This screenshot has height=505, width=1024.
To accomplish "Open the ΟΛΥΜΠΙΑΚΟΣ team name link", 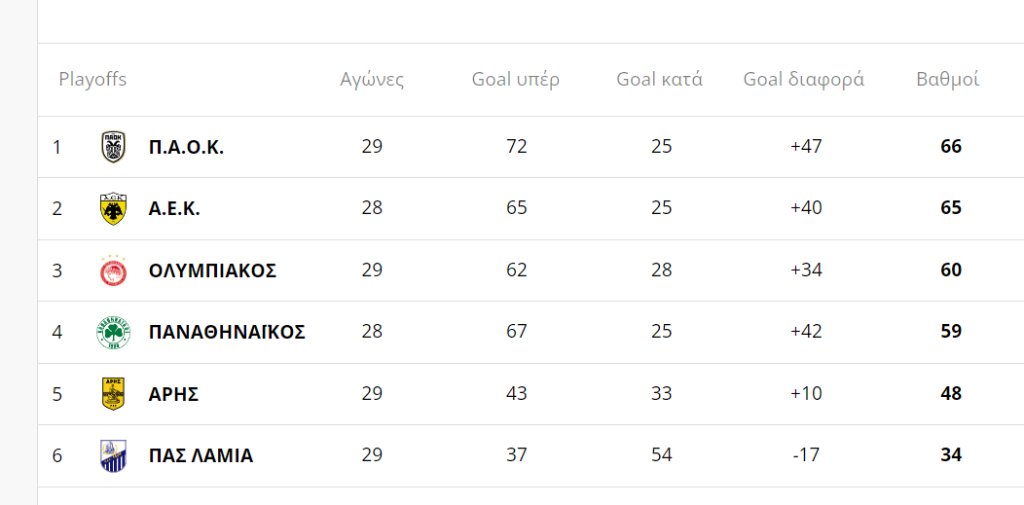I will click(x=212, y=271).
